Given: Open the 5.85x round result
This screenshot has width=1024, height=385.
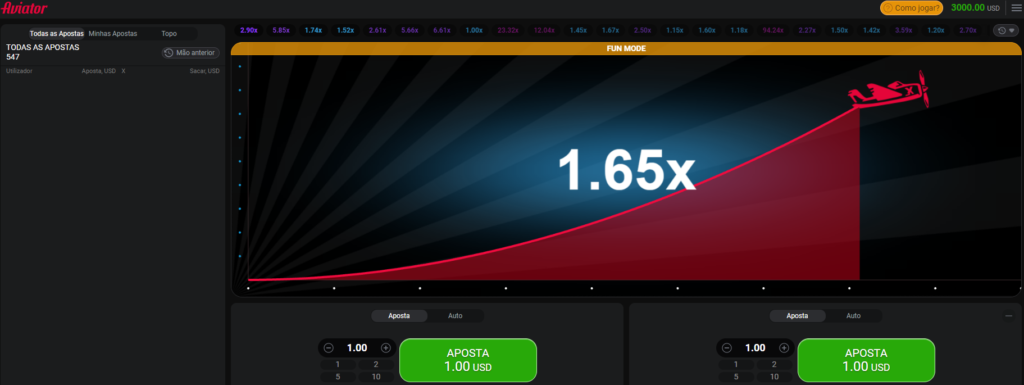Looking at the screenshot, I should click(x=281, y=30).
